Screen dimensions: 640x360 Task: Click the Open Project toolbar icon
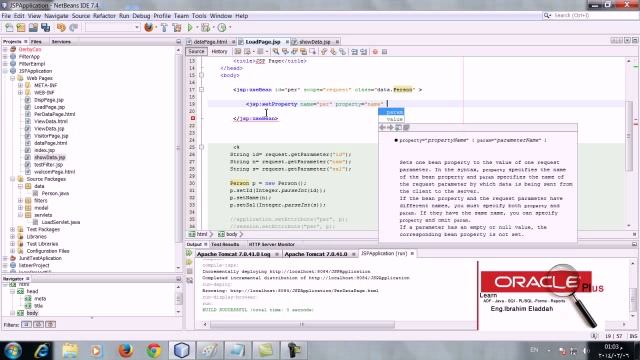pyautogui.click(x=33, y=27)
